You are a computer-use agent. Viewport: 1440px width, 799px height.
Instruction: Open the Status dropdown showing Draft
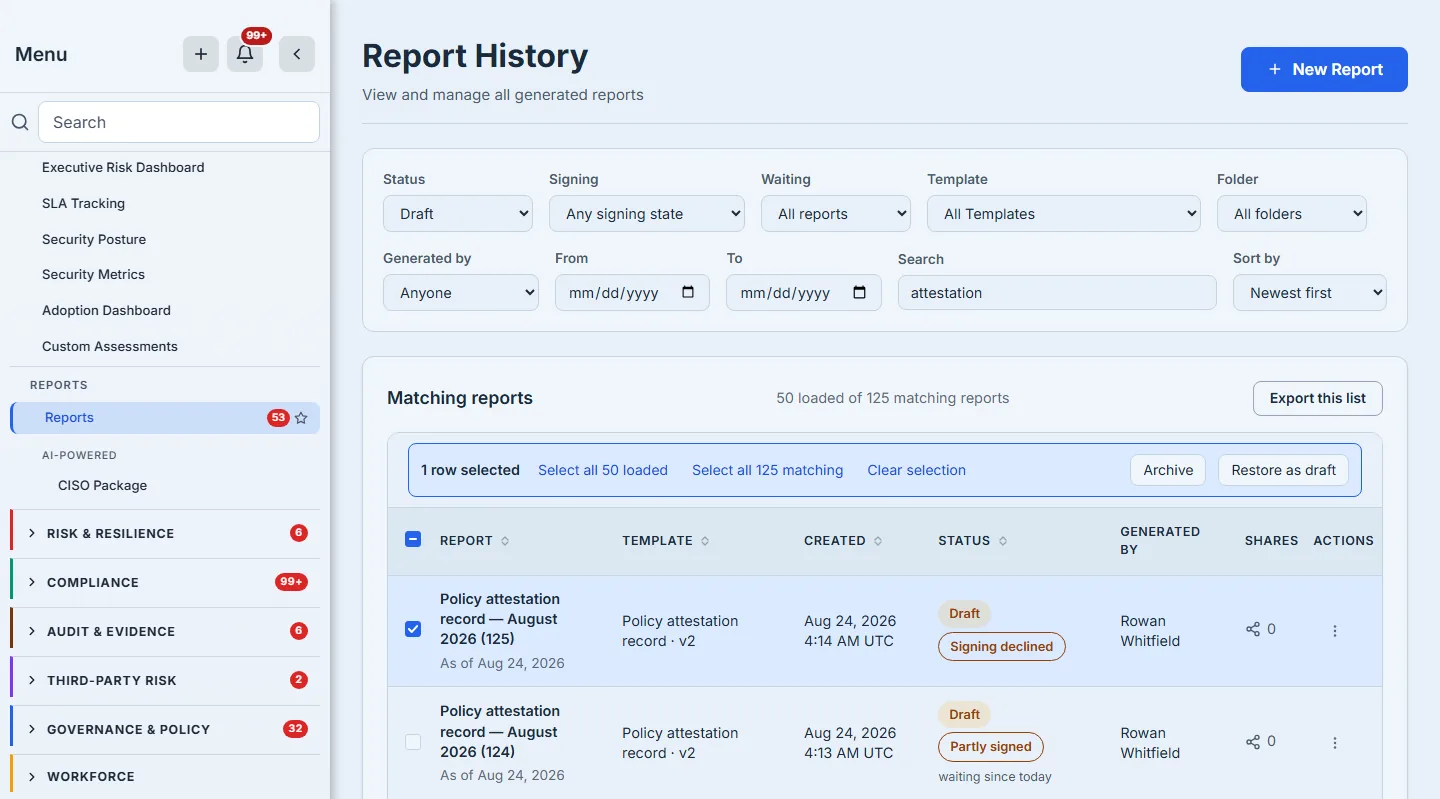[458, 213]
